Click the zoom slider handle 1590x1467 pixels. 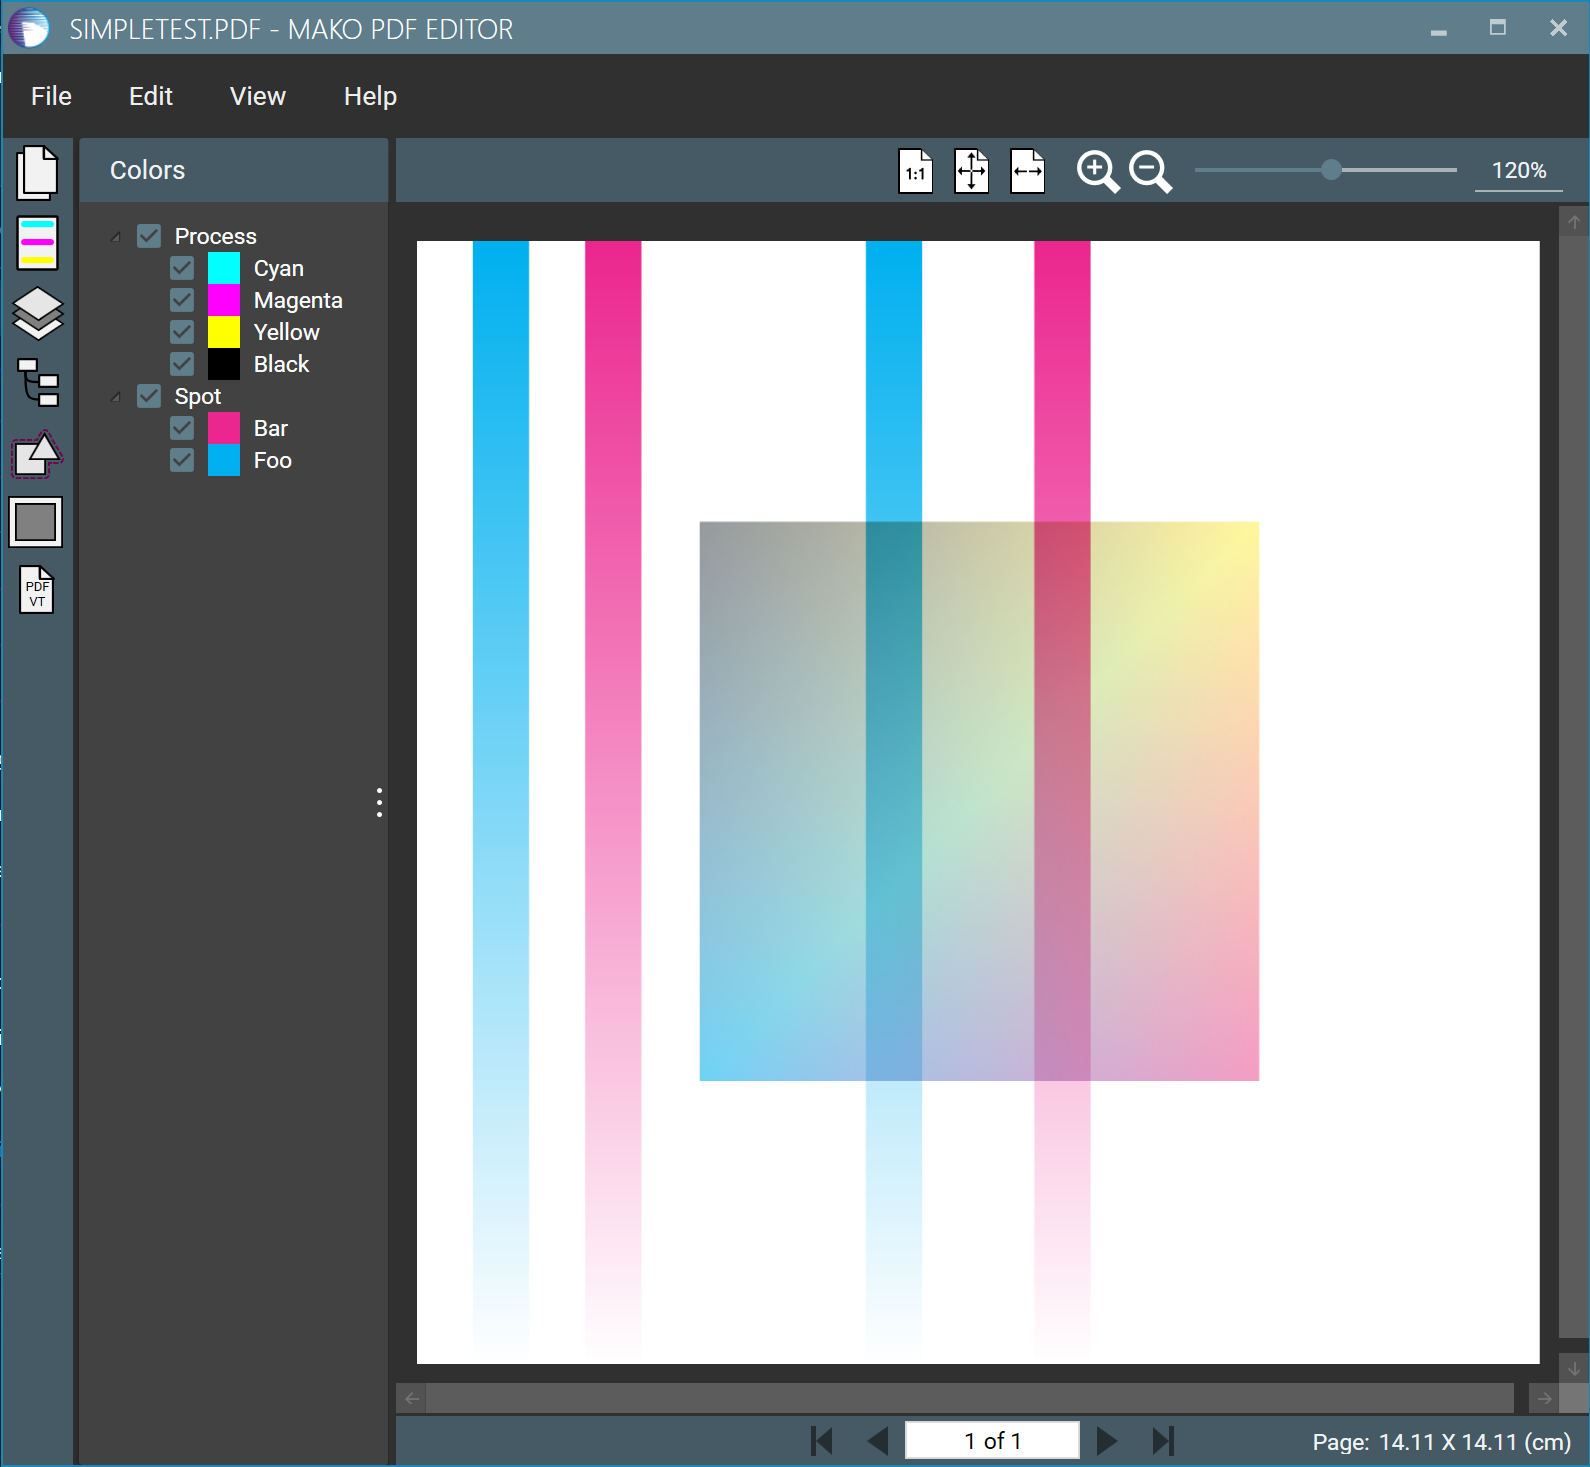tap(1330, 170)
